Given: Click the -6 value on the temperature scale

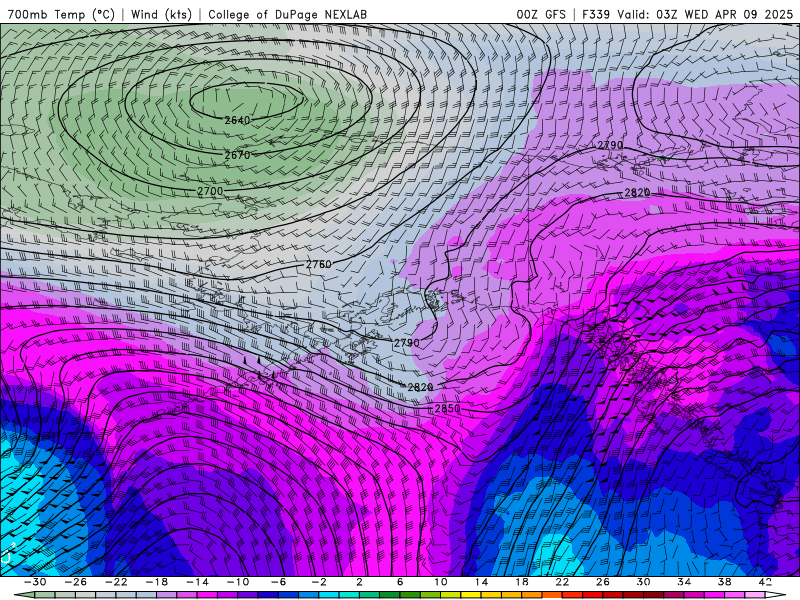Looking at the screenshot, I should [x=278, y=582].
